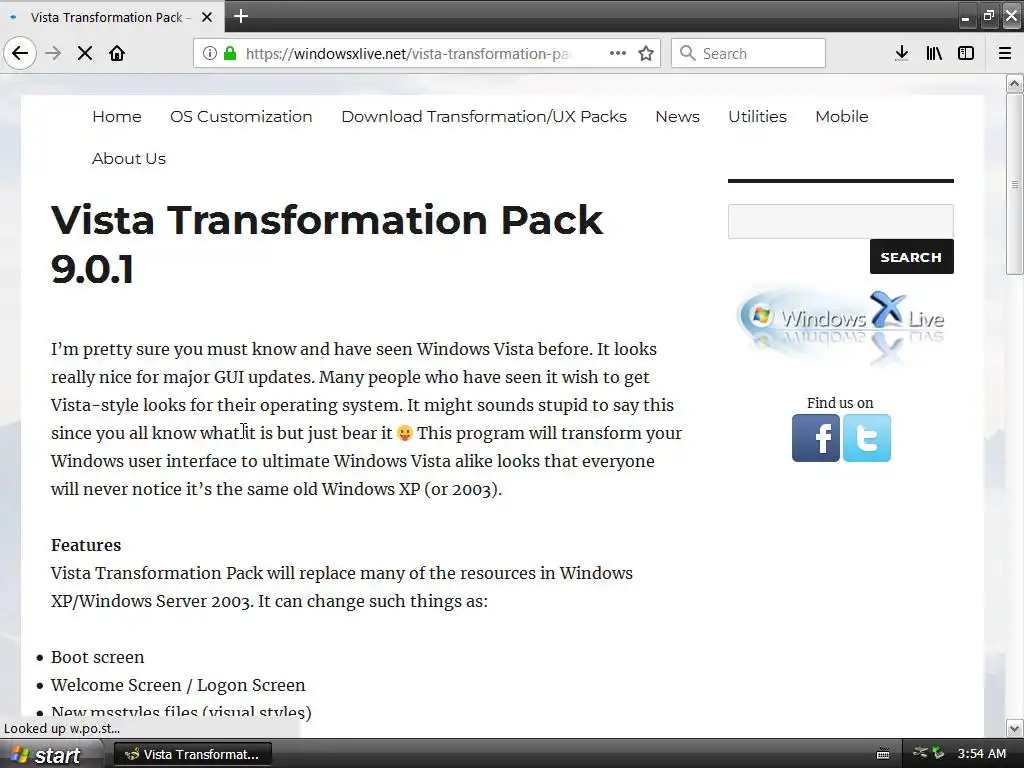
Task: Open page actions three-dots menu
Action: tap(617, 54)
